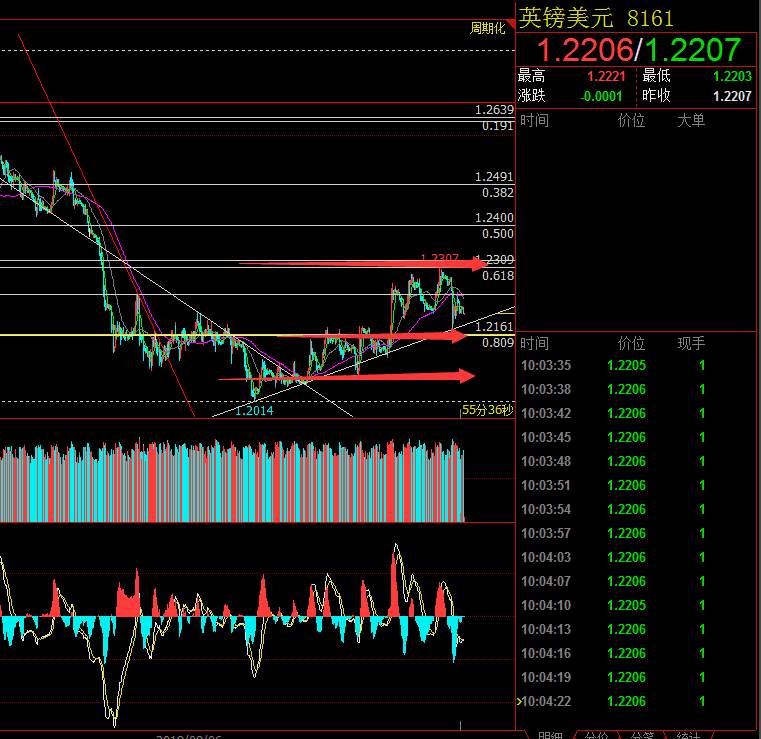Screen dimensions: 761x739
Task: Select the 最低 value 1.2203
Action: click(x=732, y=76)
